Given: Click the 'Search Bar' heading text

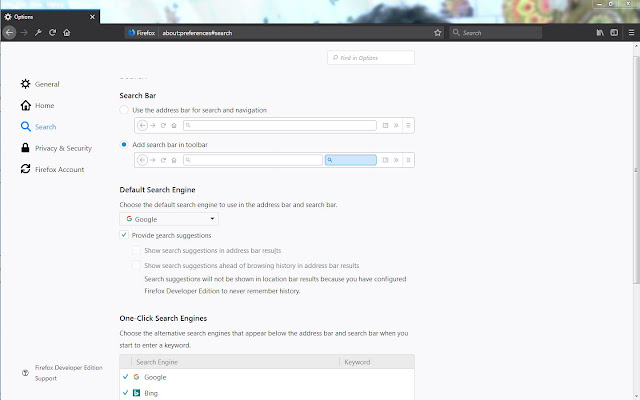Looking at the screenshot, I should (x=138, y=96).
